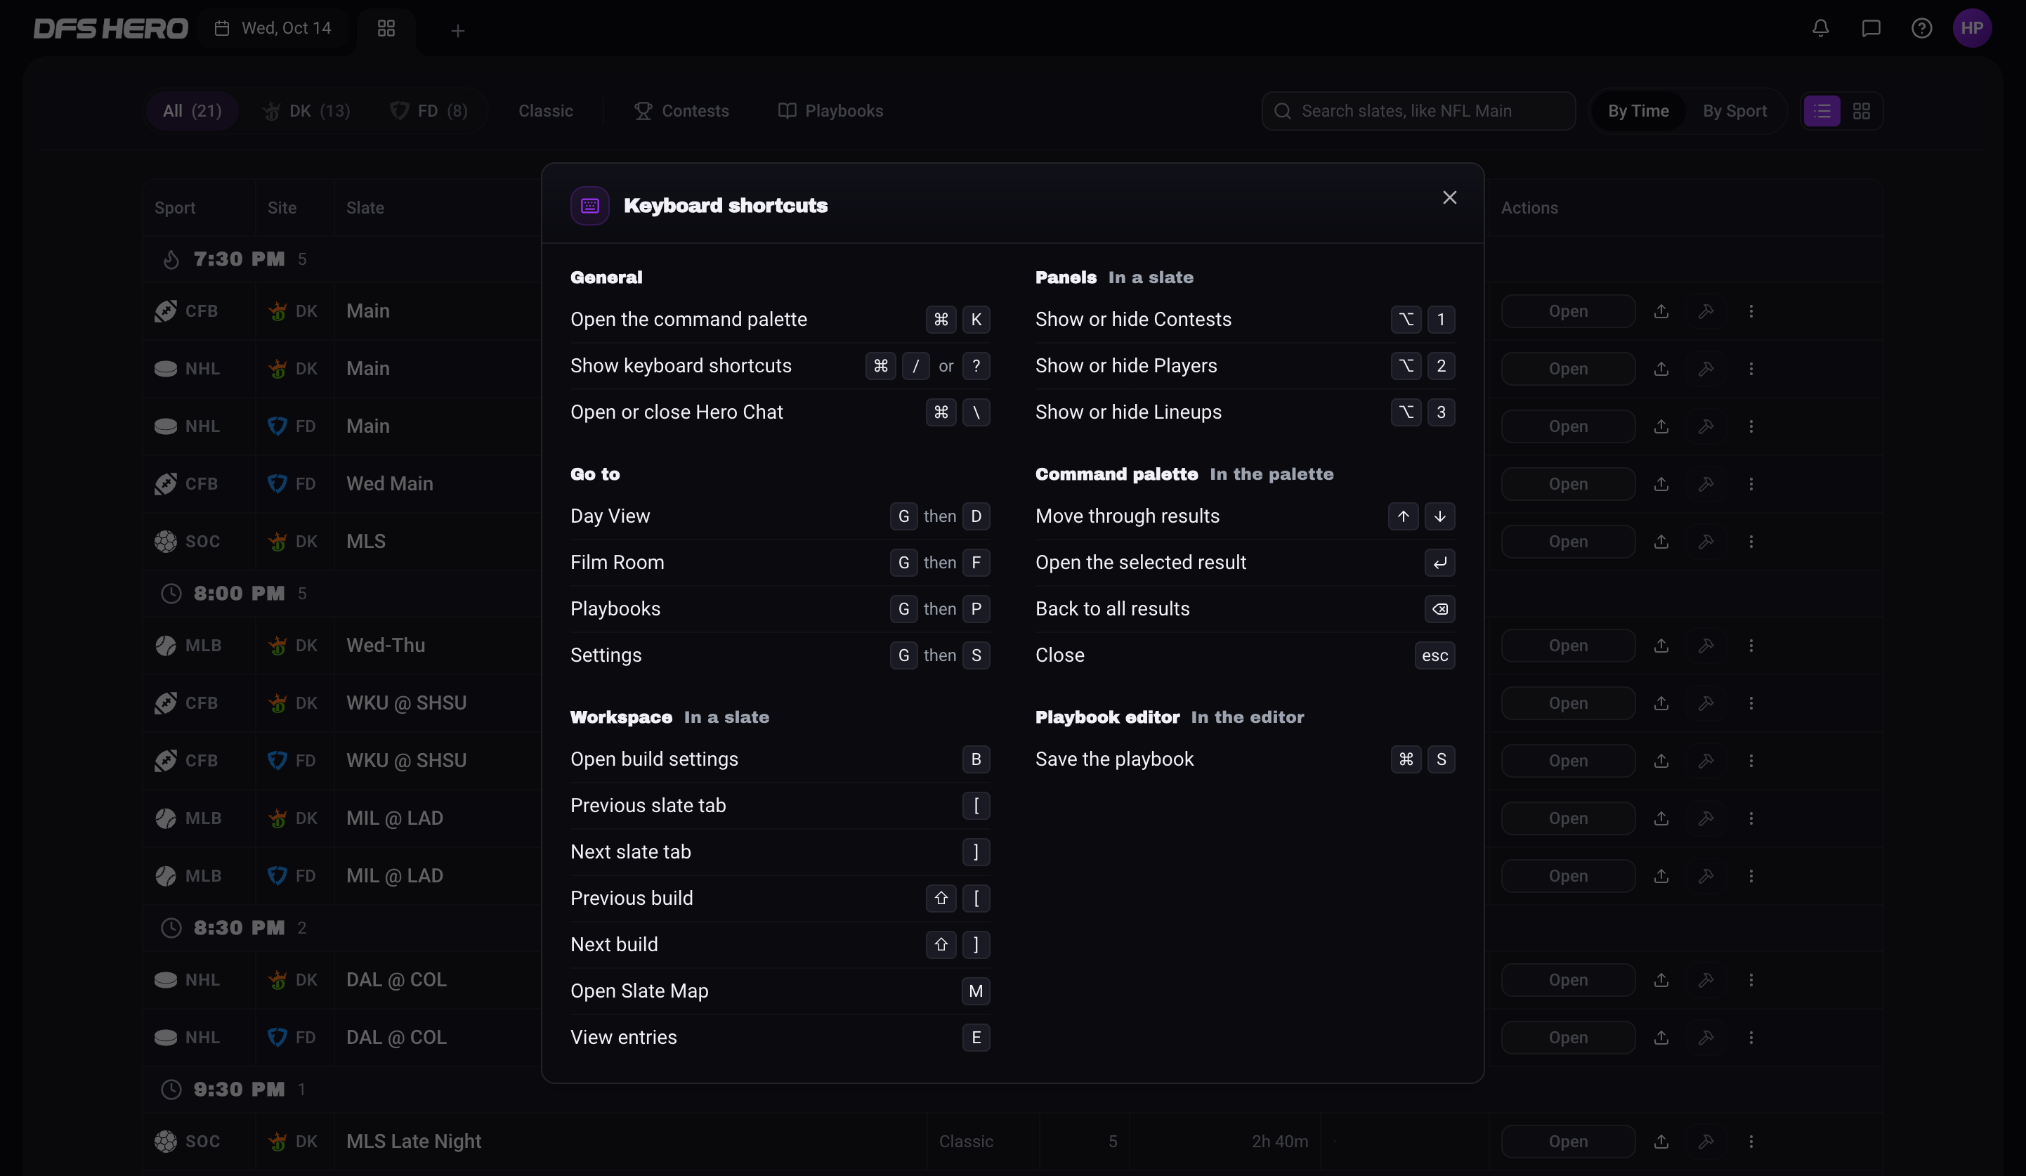The height and width of the screenshot is (1176, 2026).
Task: Select the All (21) filter
Action: pyautogui.click(x=192, y=111)
